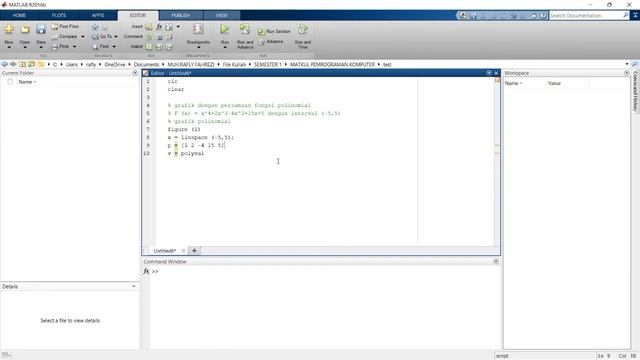Switch to the APPS tab

click(98, 15)
